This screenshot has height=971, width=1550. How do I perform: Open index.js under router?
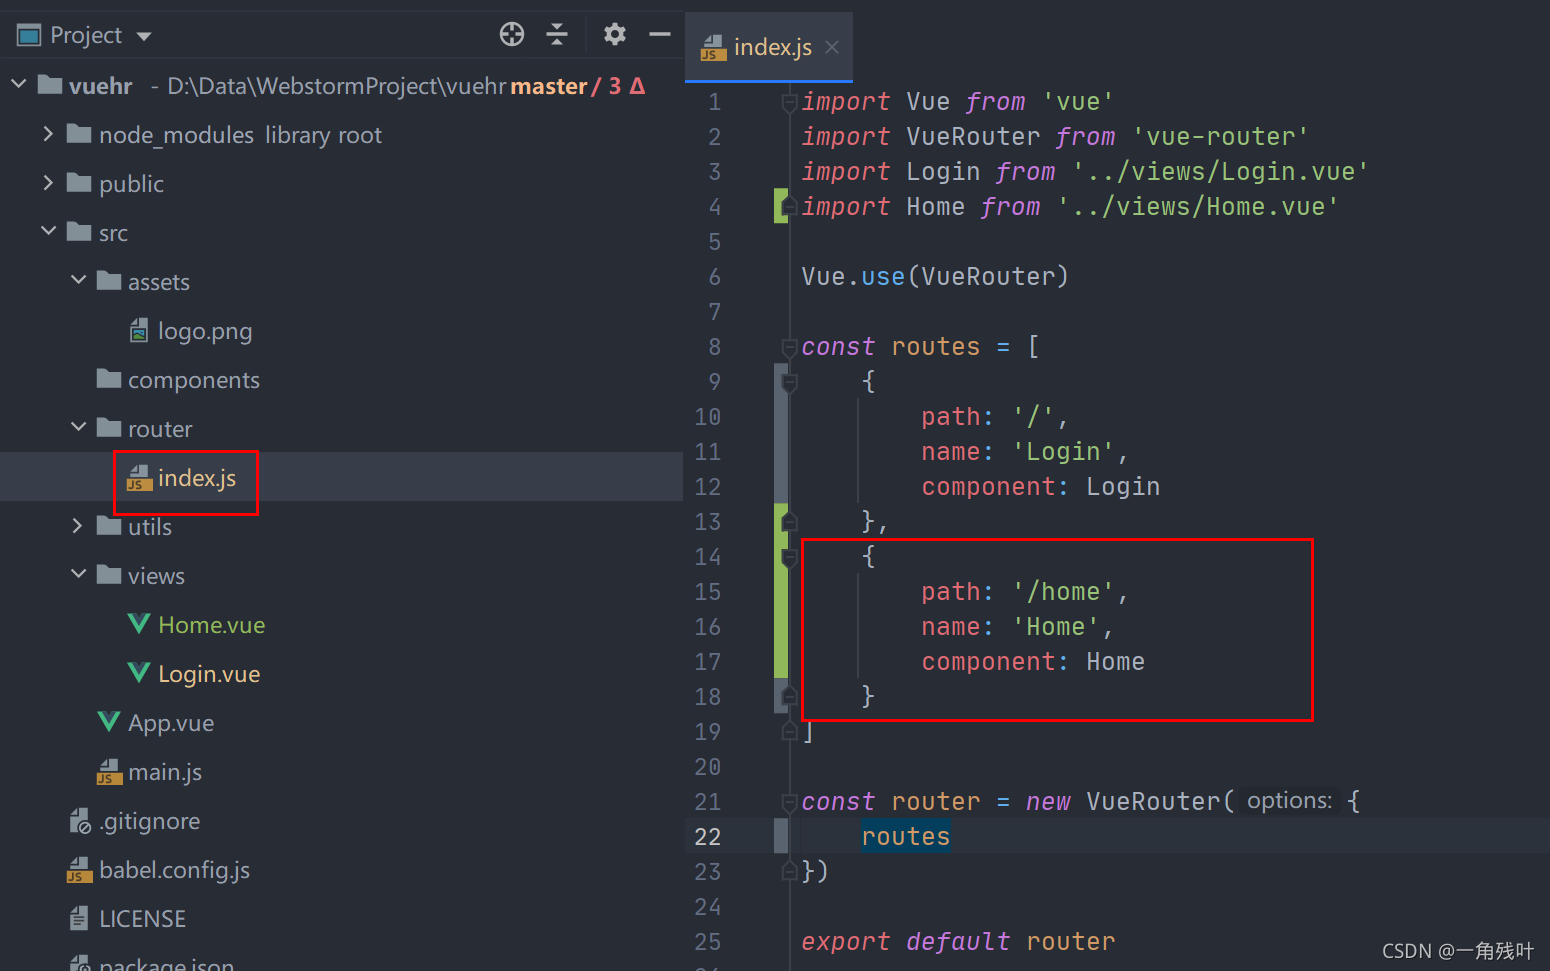[x=196, y=478]
